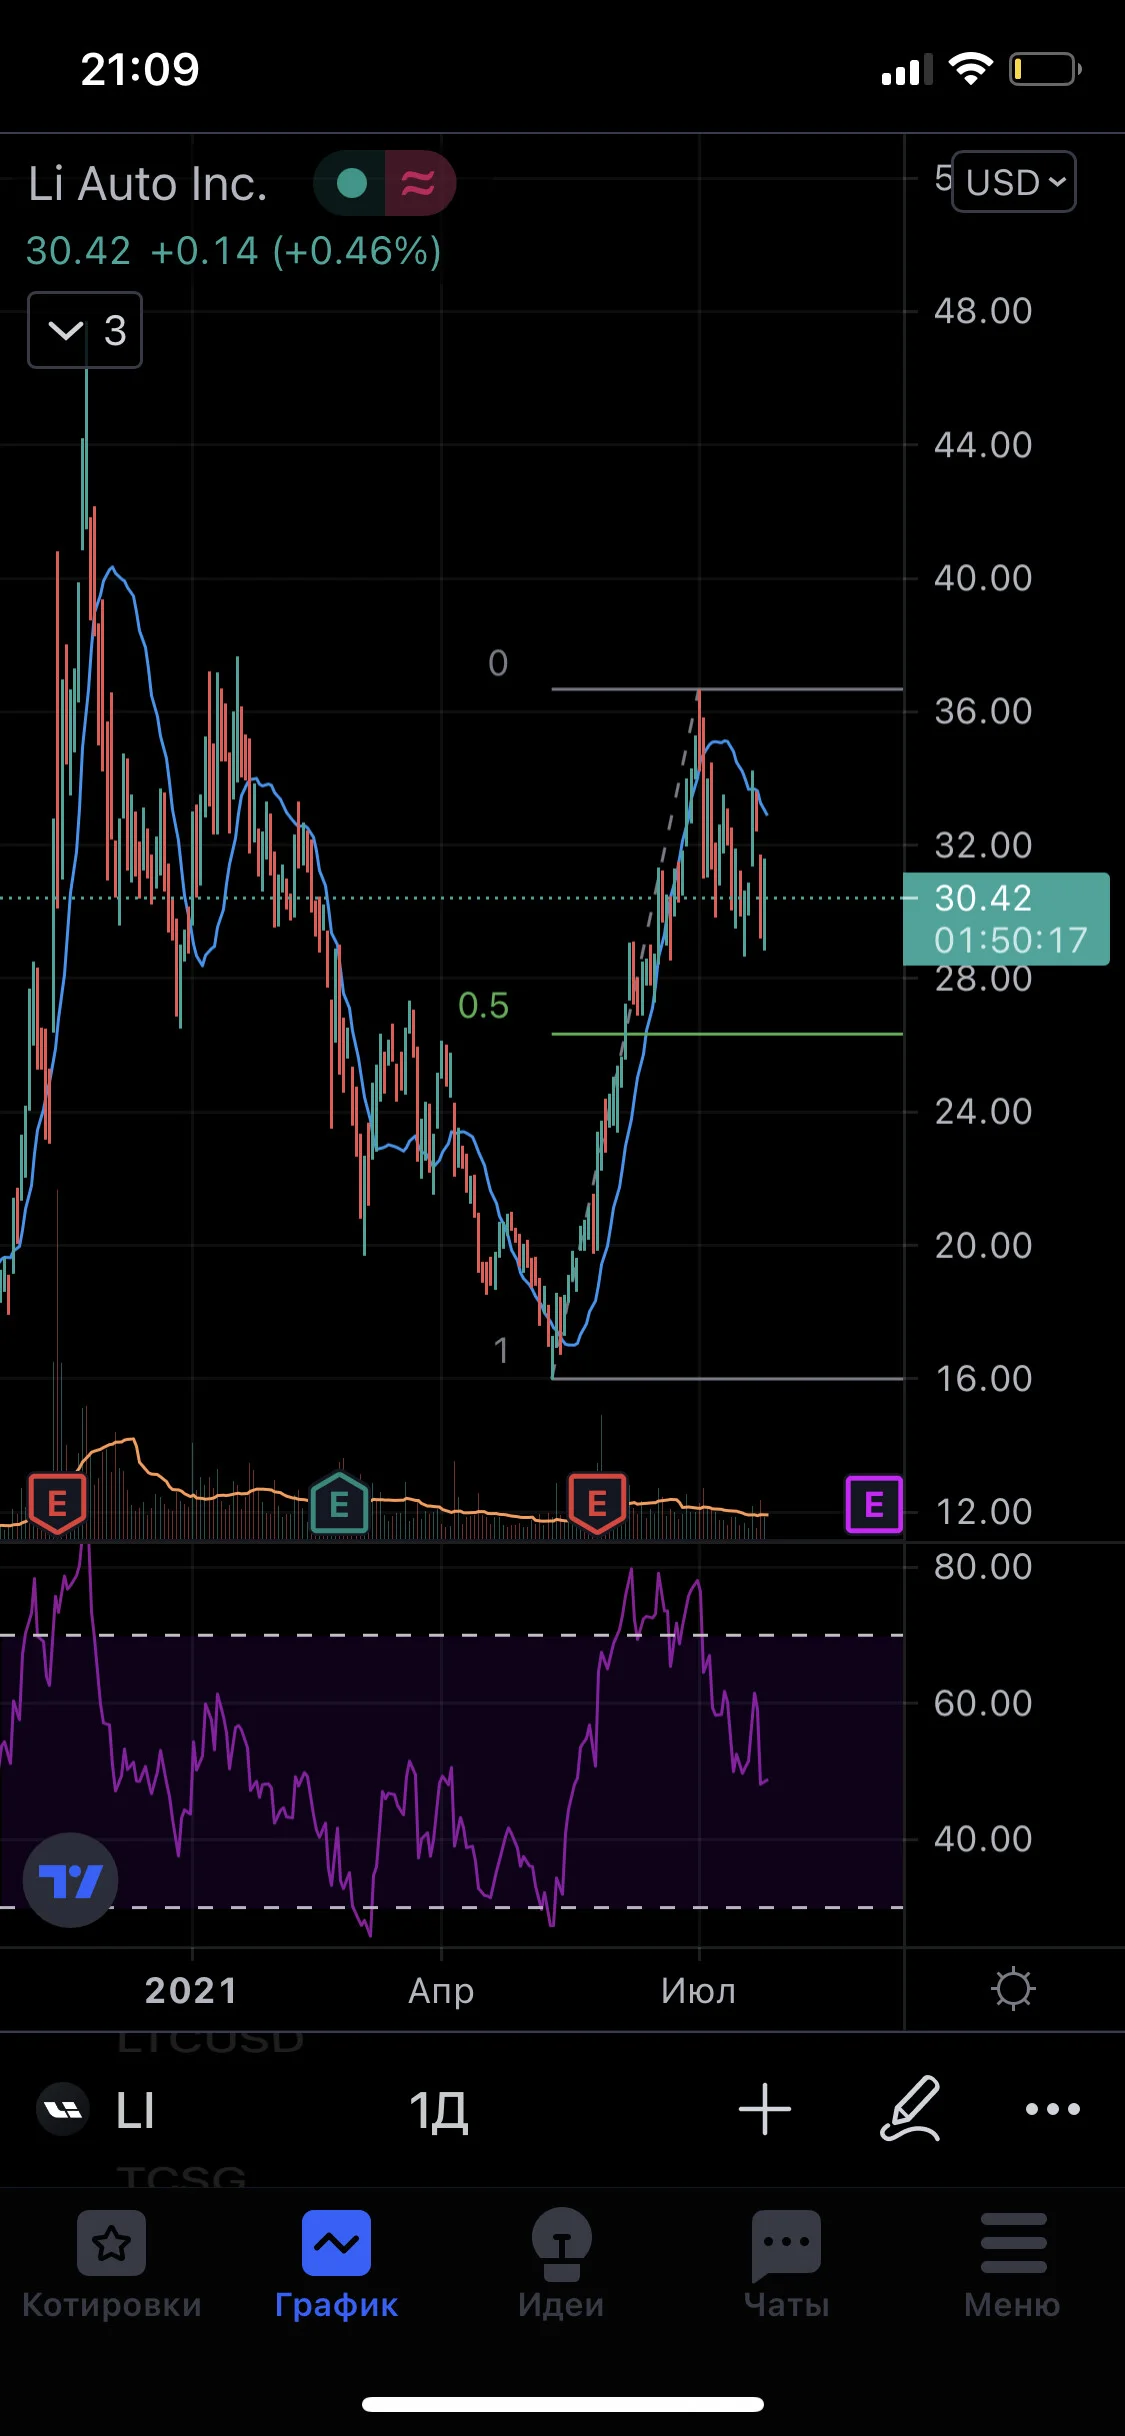Open the green earnings E marker
Image resolution: width=1125 pixels, height=2436 pixels.
339,1503
